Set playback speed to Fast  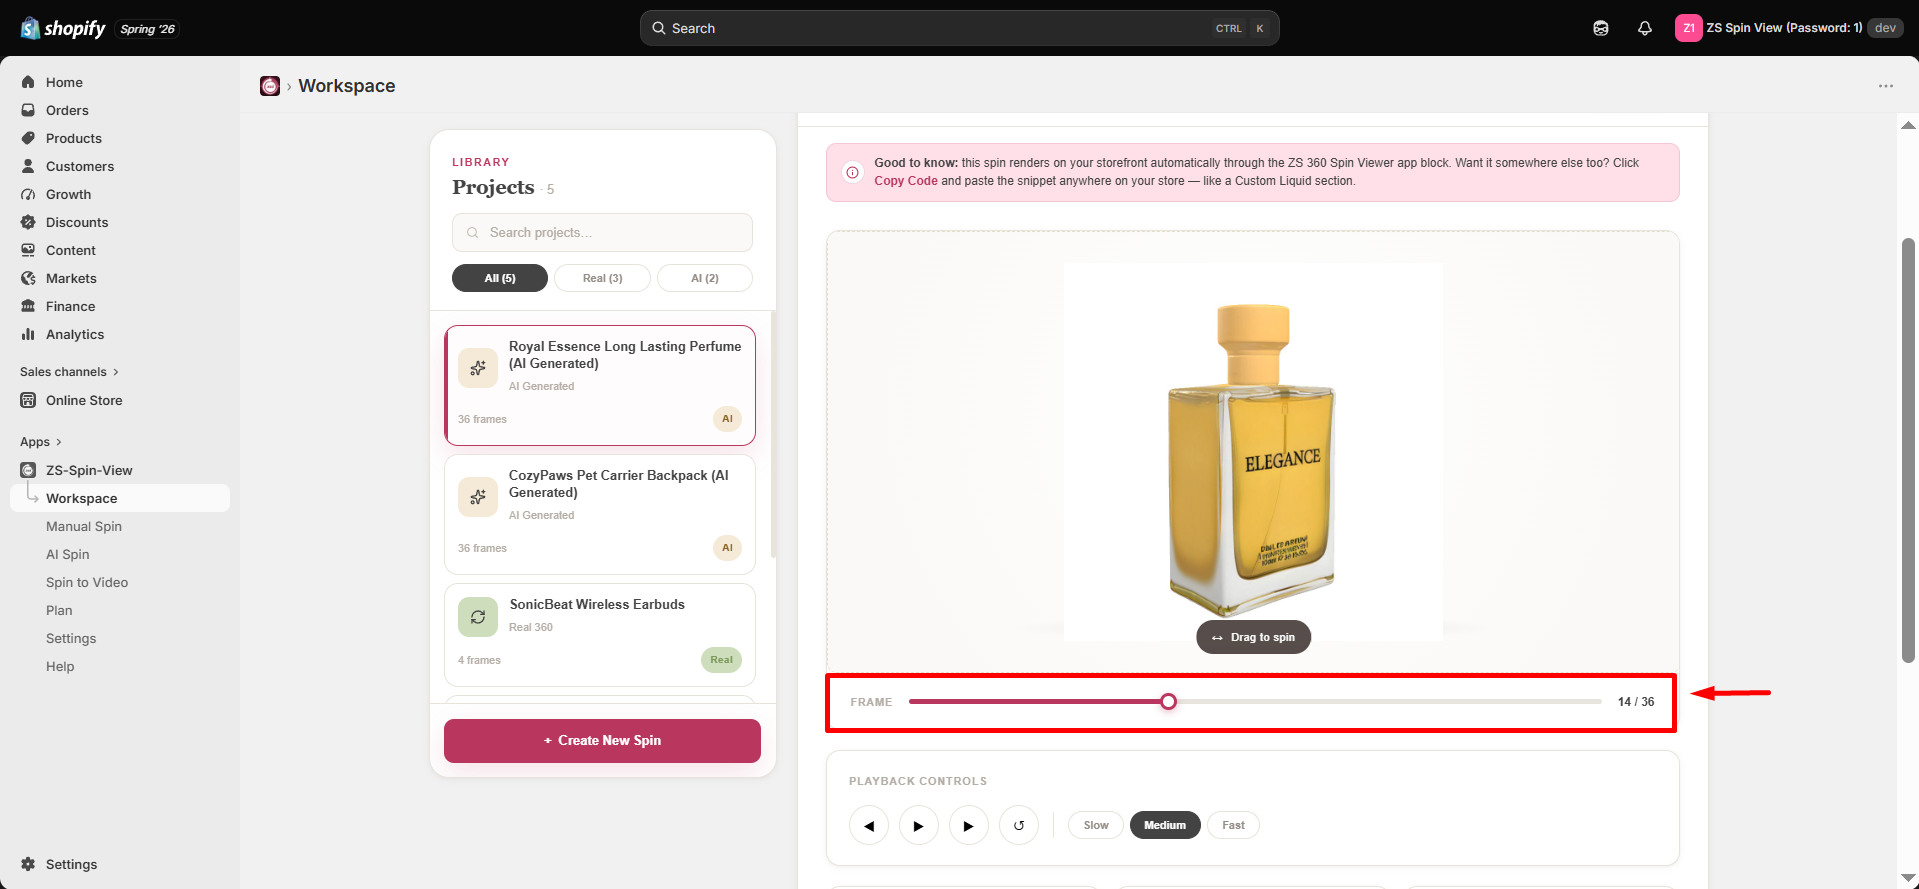tap(1233, 825)
